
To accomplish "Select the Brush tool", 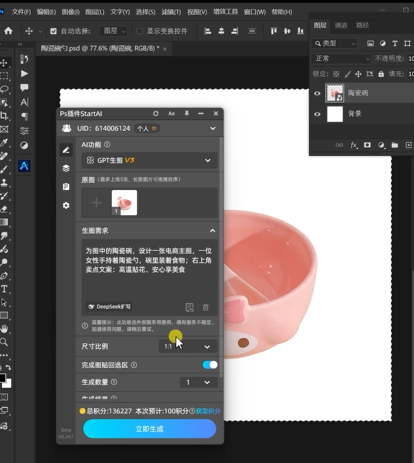I will 4,169.
